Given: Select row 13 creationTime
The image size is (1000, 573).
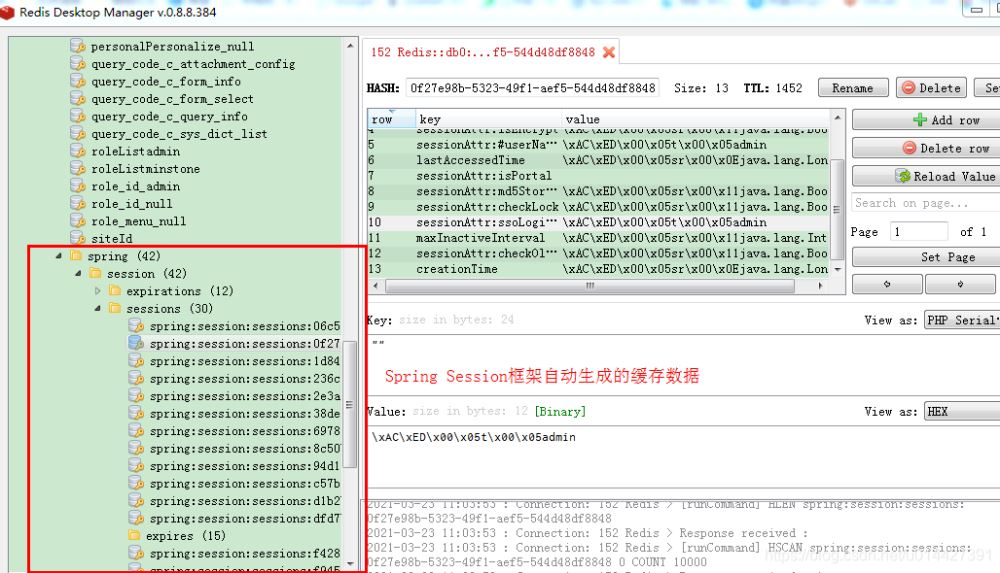Looking at the screenshot, I should (x=598, y=269).
